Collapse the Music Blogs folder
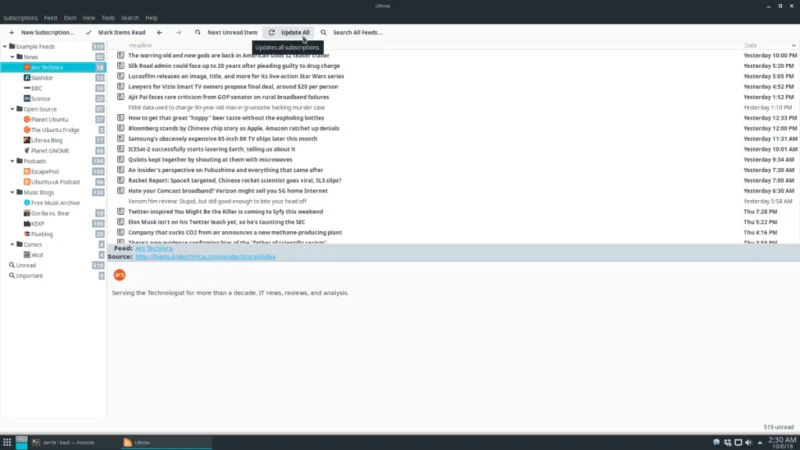 tap(12, 192)
